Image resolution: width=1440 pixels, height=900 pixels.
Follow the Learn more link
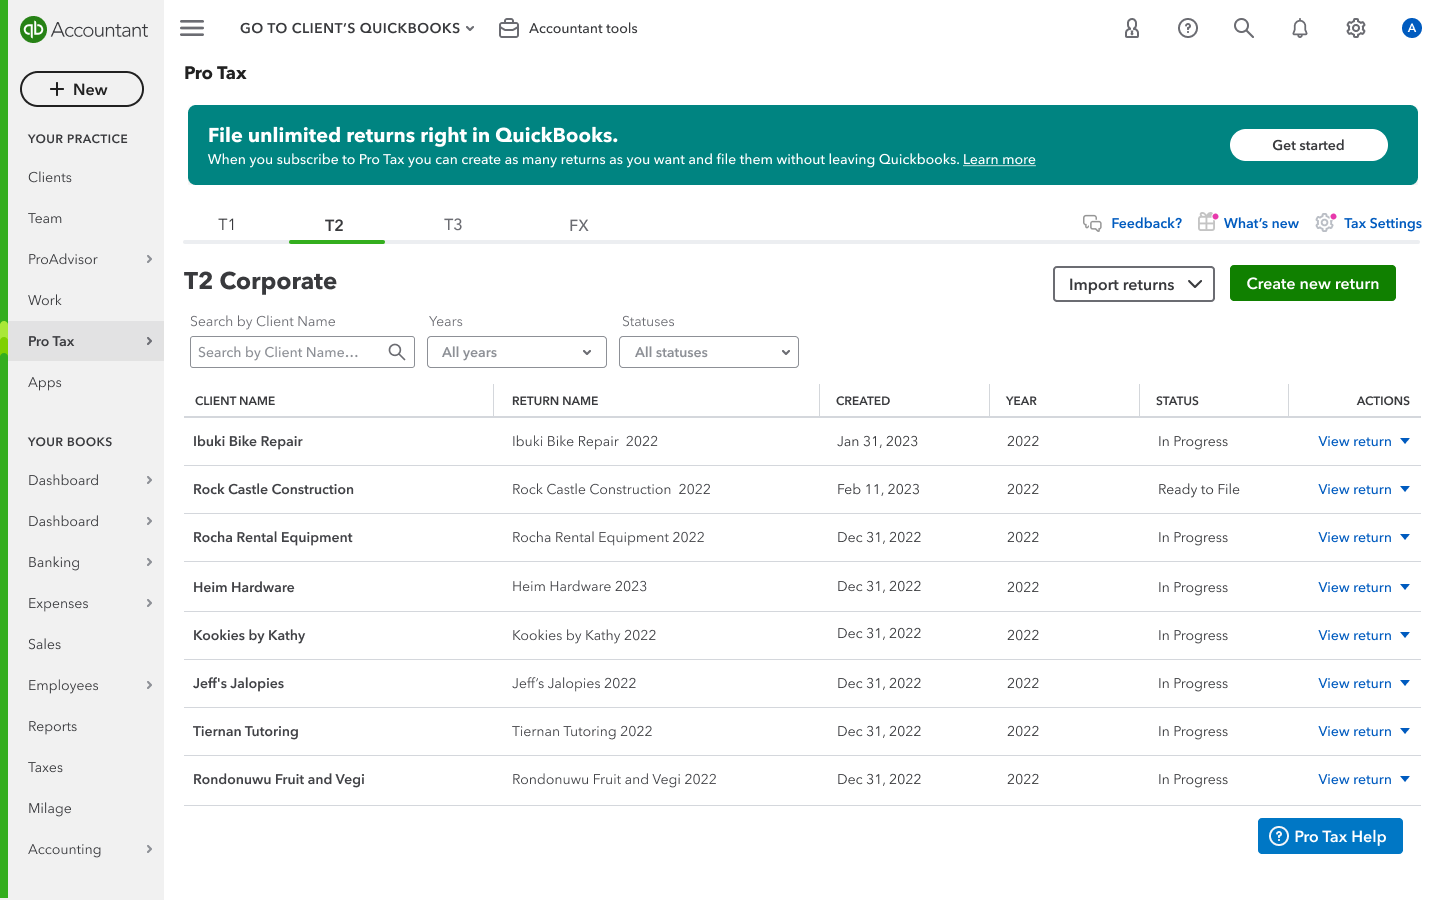999,160
